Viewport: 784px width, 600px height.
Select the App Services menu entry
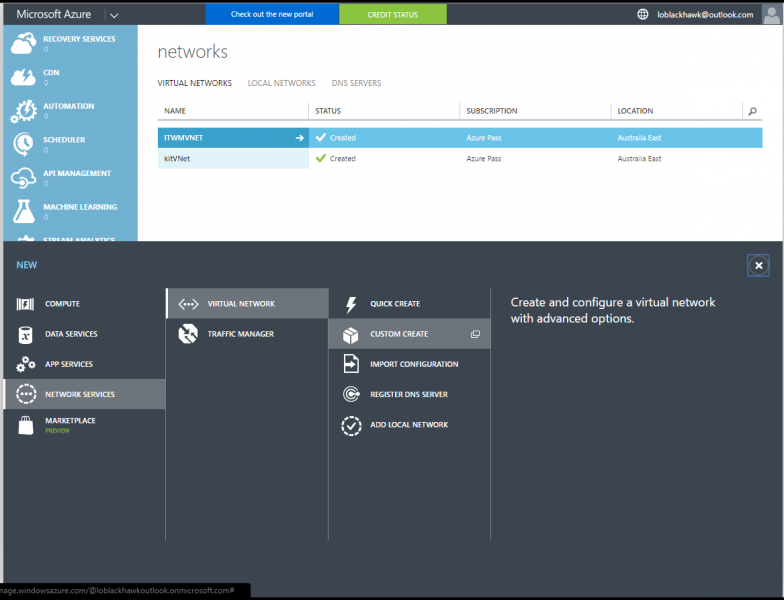point(84,364)
